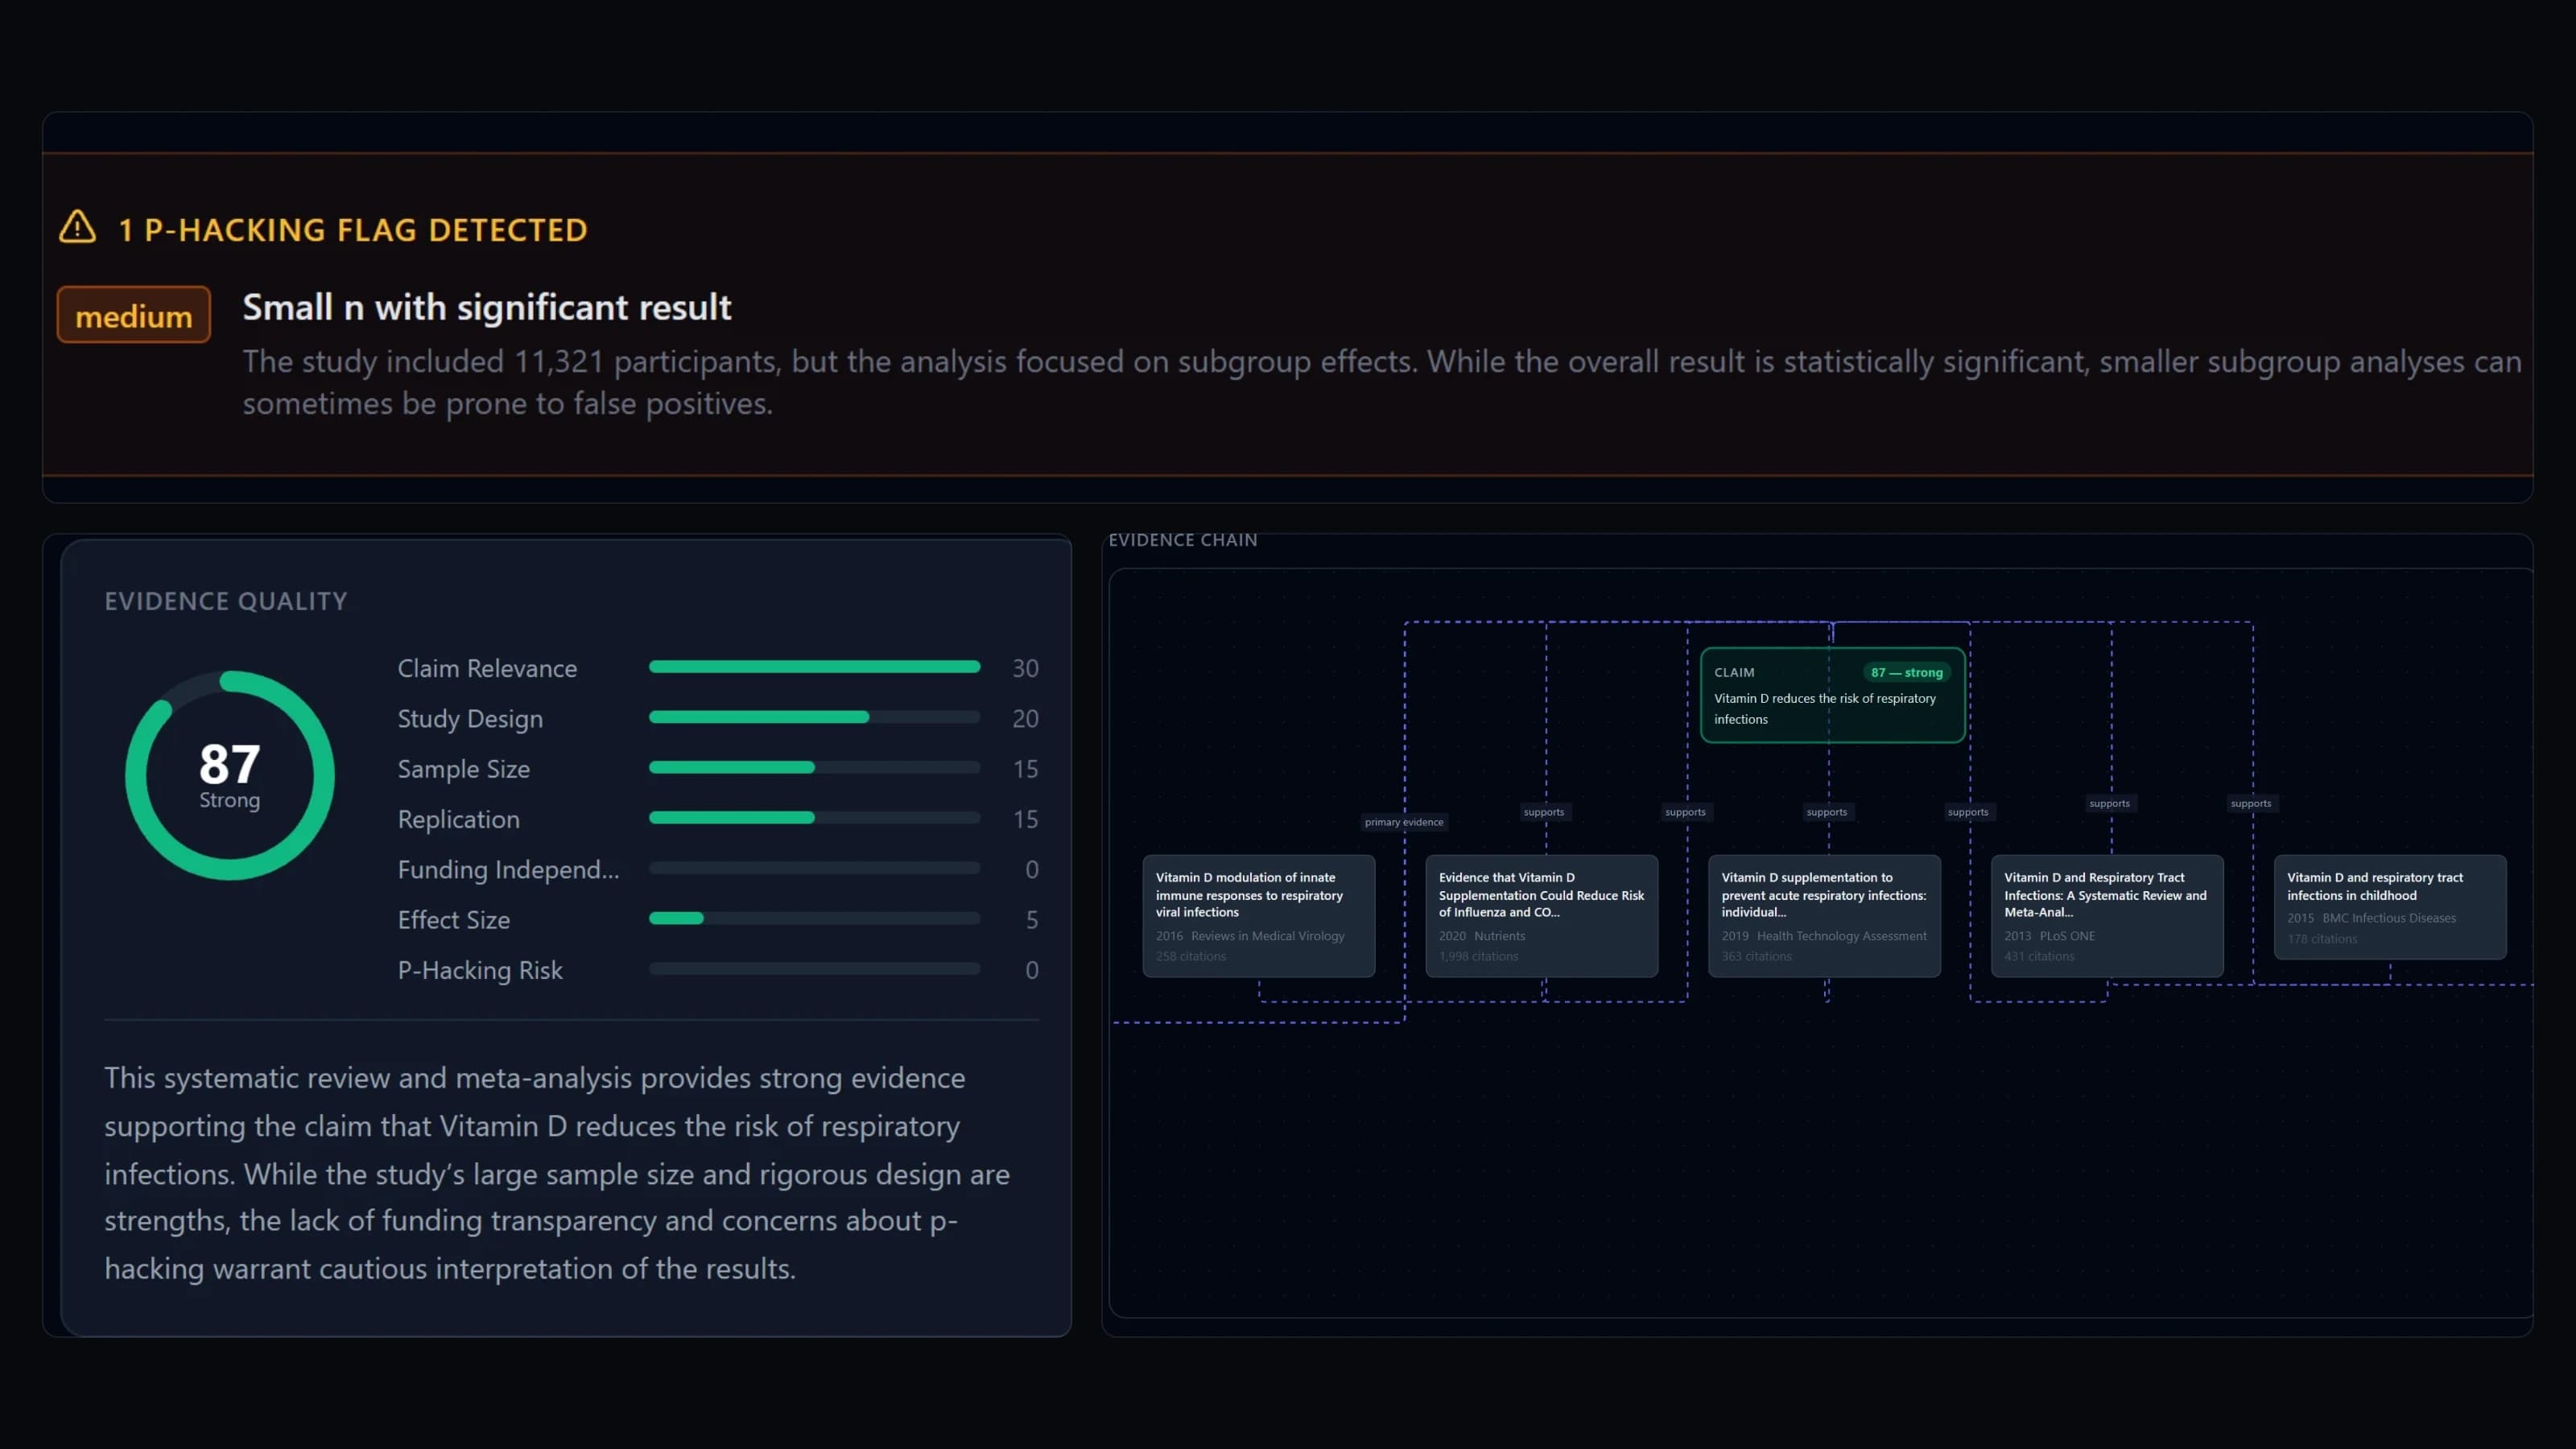This screenshot has width=2576, height=1449.
Task: Click the medium severity badge
Action: [x=134, y=316]
